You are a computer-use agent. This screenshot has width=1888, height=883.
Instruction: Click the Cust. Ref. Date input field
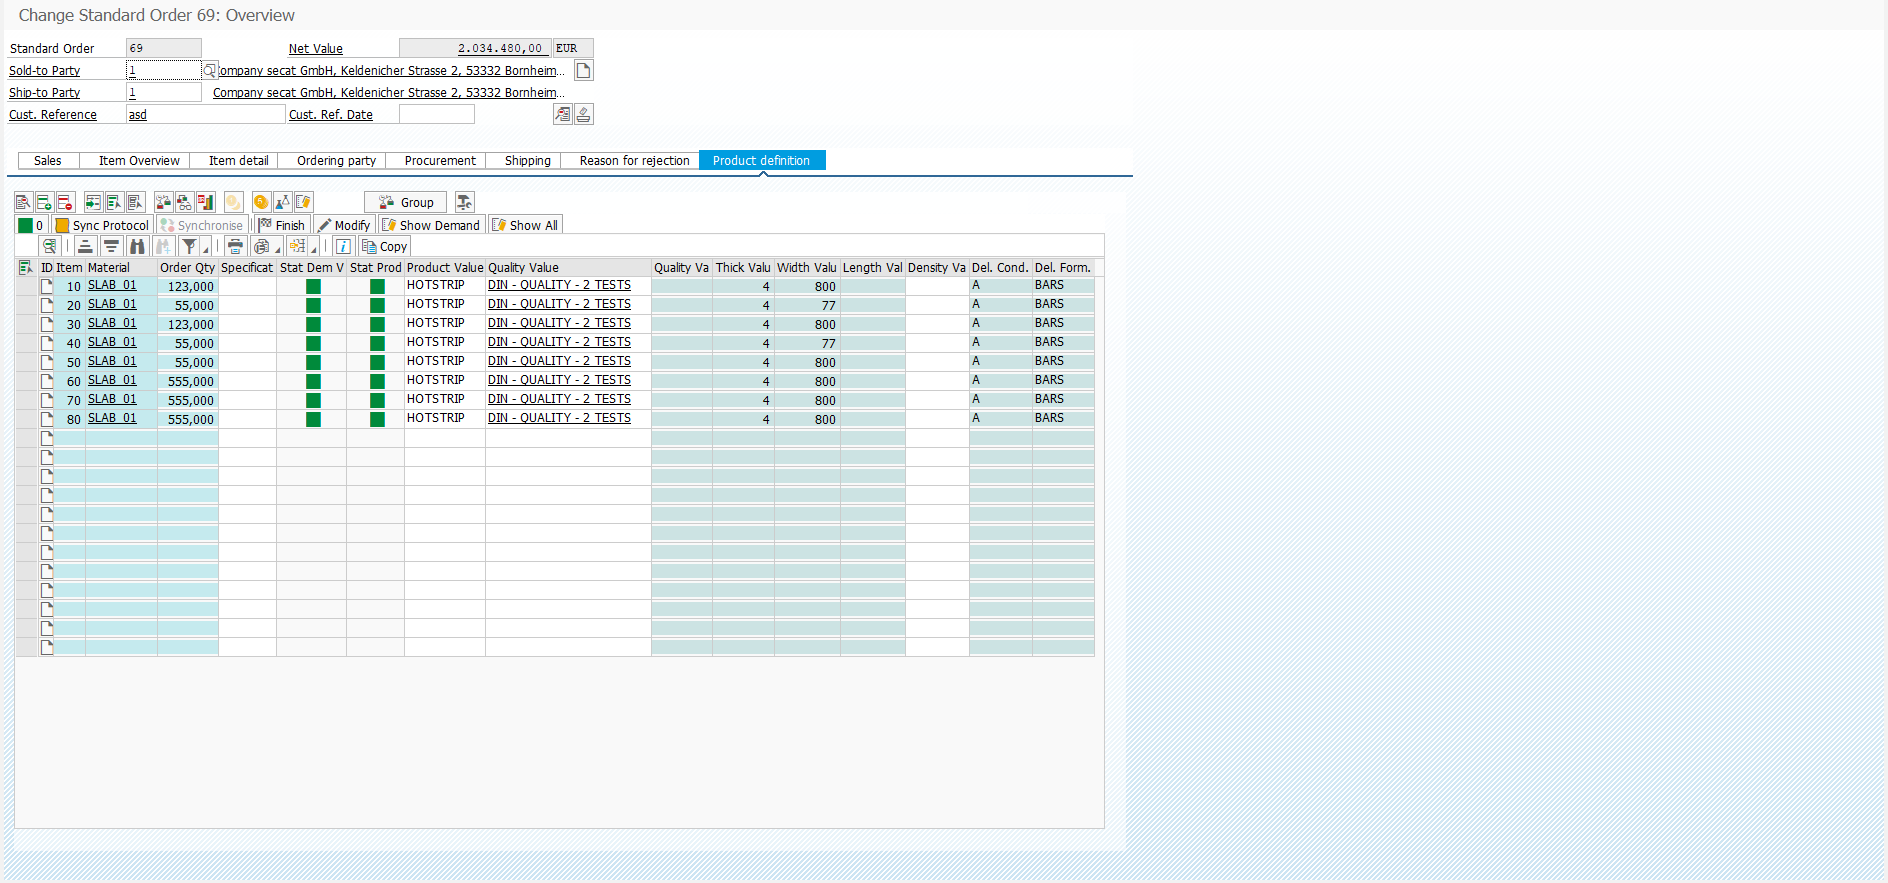(436, 114)
